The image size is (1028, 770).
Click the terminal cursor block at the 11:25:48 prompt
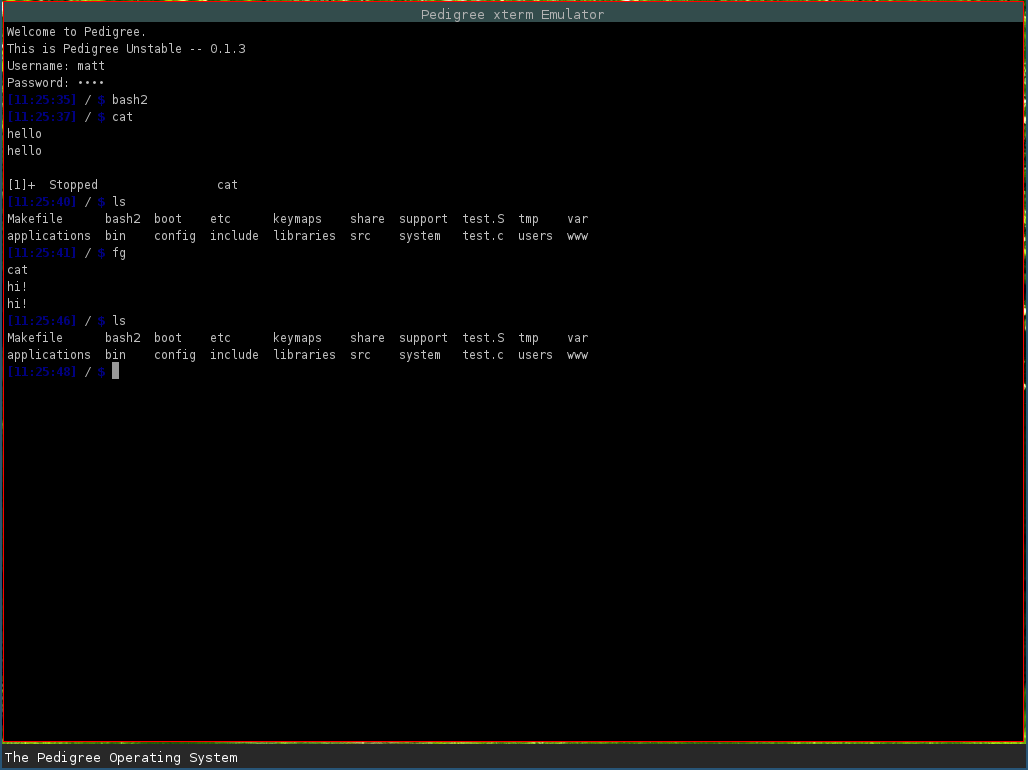pos(115,372)
